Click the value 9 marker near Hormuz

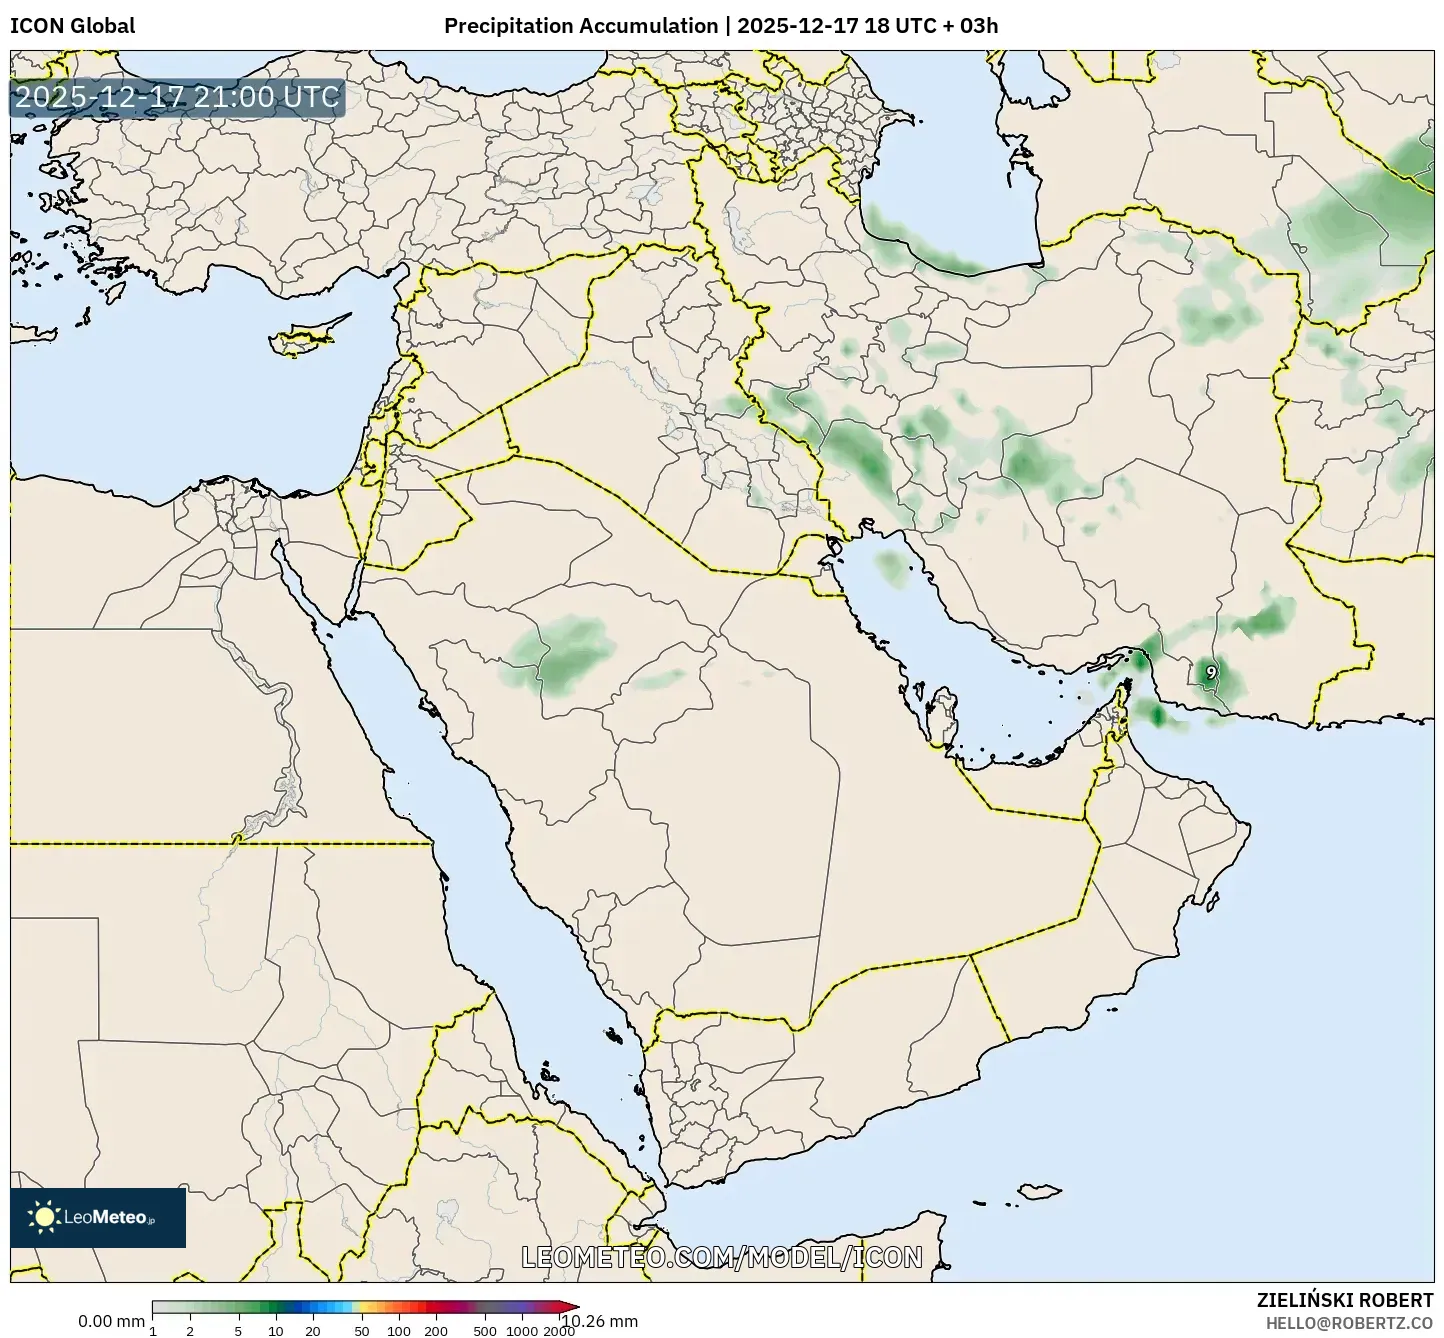pyautogui.click(x=1213, y=671)
